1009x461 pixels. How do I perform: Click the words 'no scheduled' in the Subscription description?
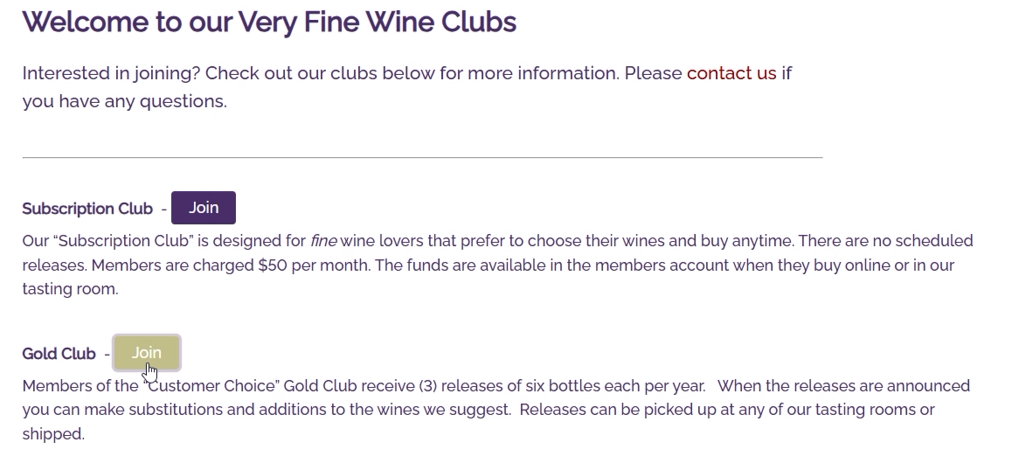(x=922, y=241)
